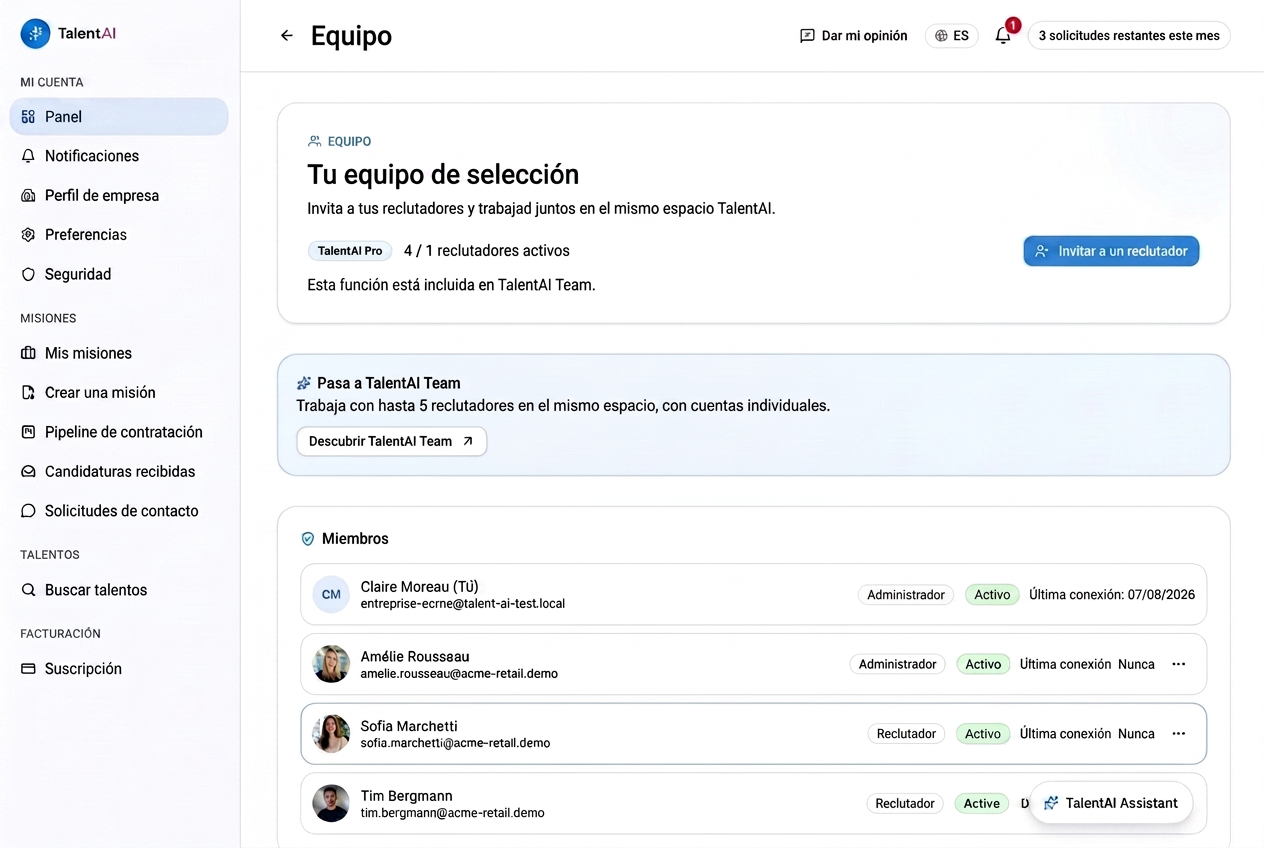Click Claire Moreau's CM avatar
The height and width of the screenshot is (848, 1264).
pos(331,594)
